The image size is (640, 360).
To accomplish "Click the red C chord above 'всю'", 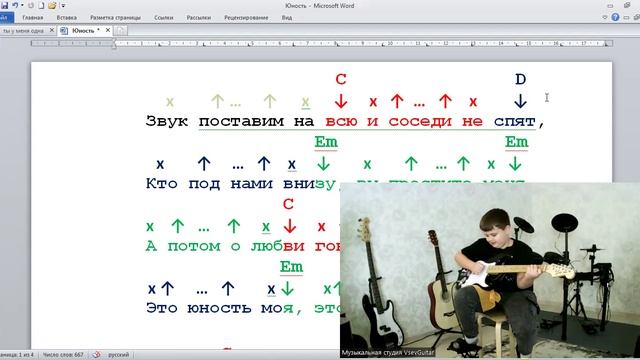I will coord(341,79).
